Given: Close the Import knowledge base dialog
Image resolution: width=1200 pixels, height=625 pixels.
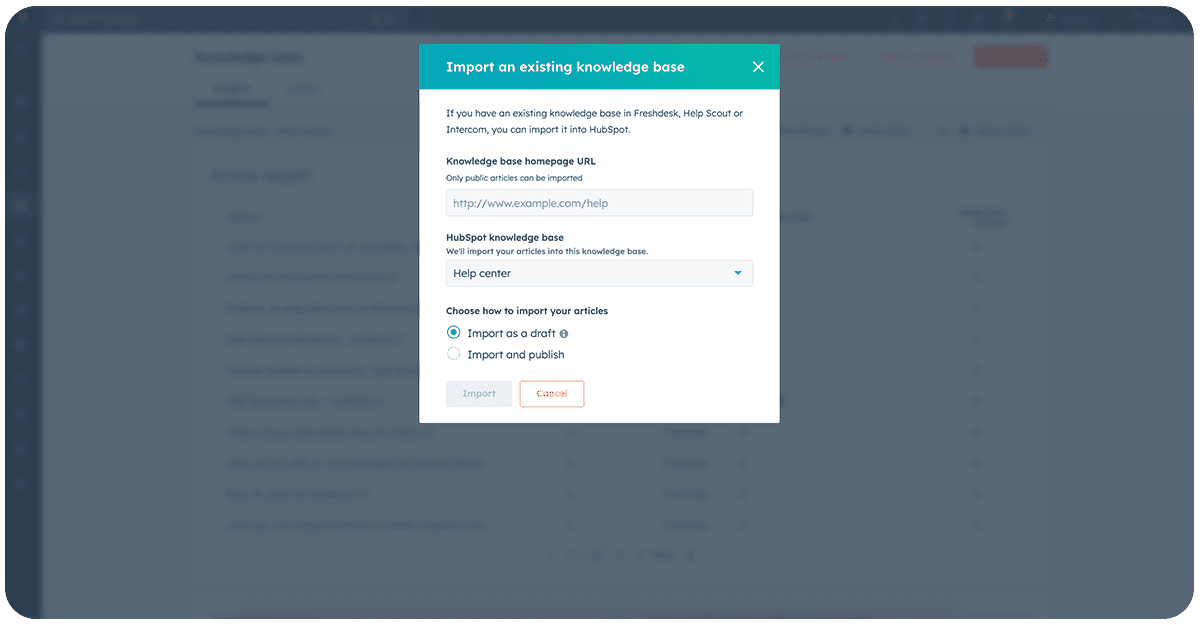Looking at the screenshot, I should pos(758,67).
